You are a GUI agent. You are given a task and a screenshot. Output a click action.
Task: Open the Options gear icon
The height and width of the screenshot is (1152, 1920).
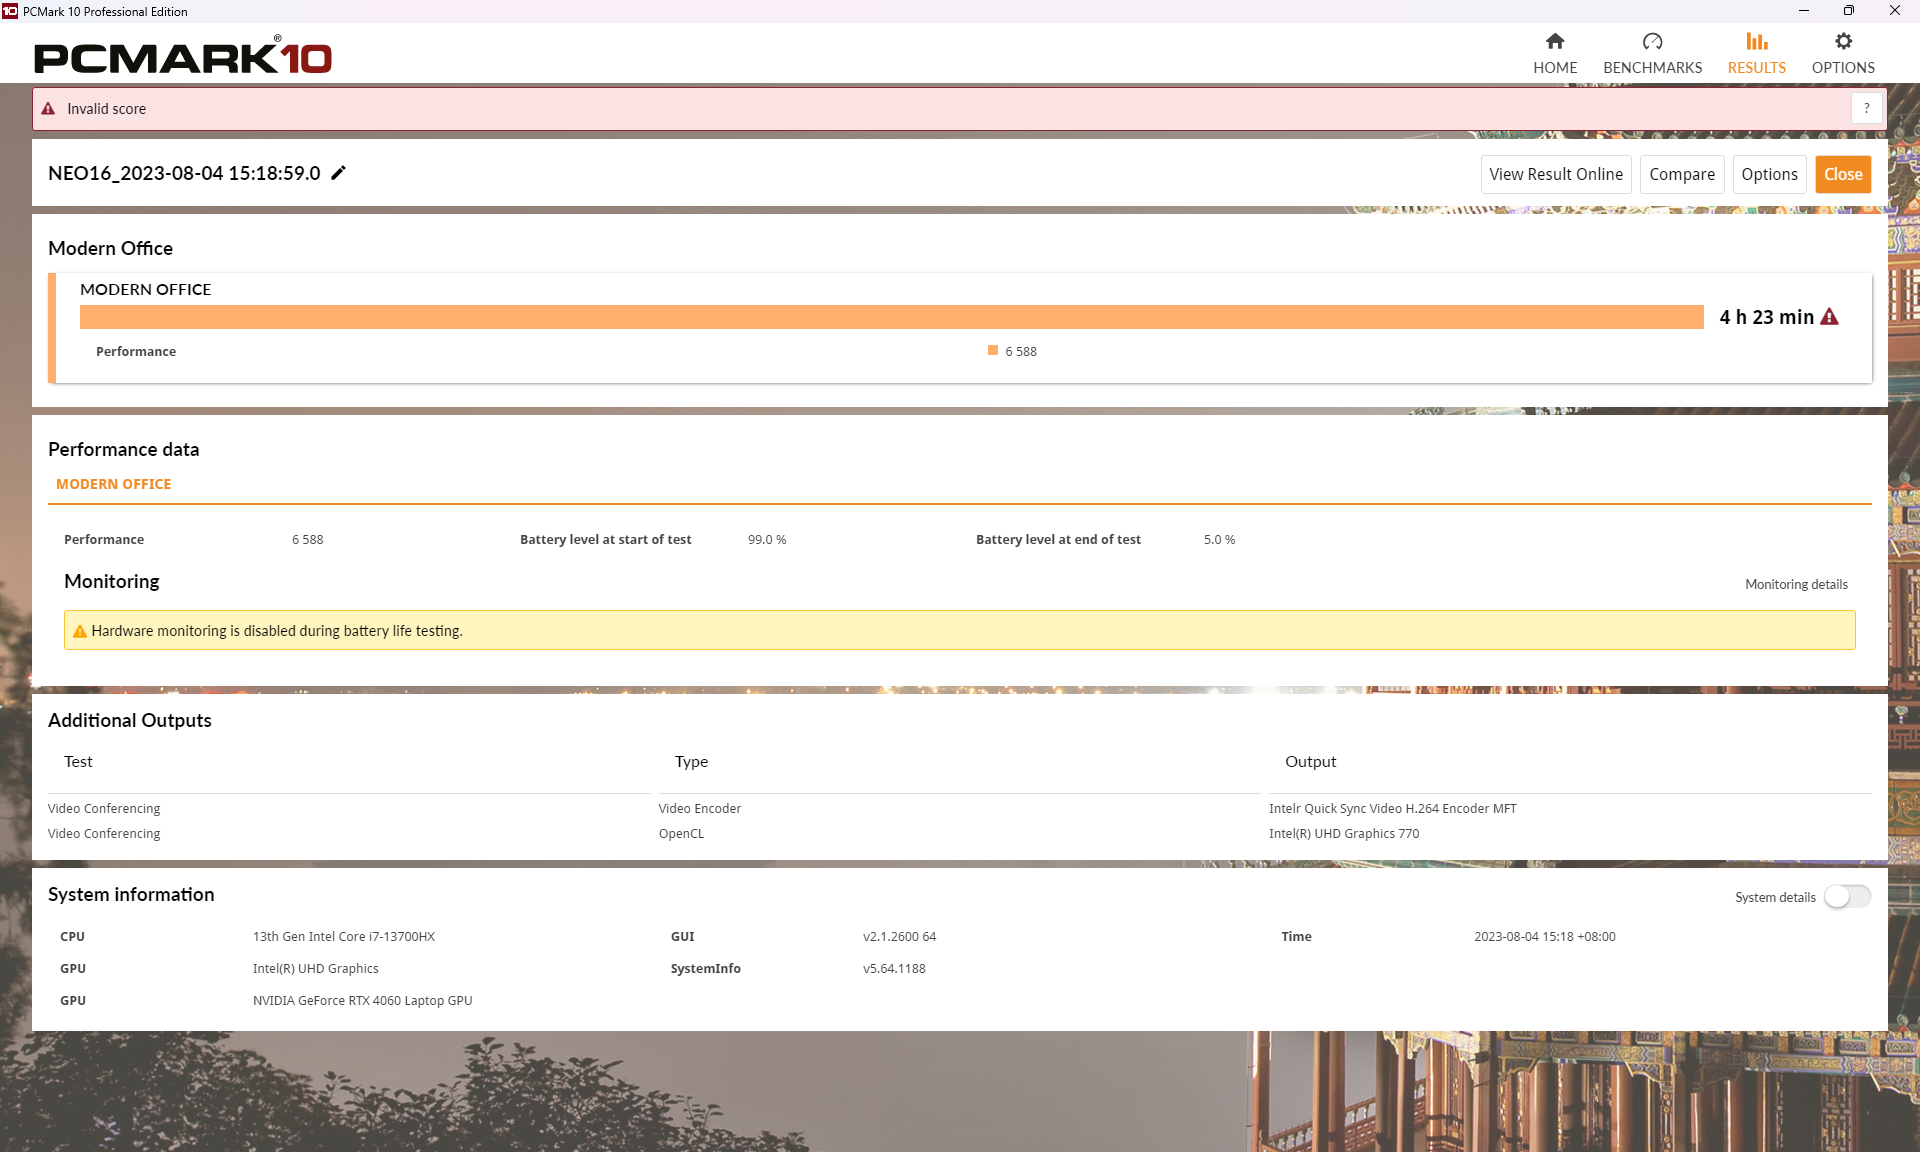[x=1843, y=41]
